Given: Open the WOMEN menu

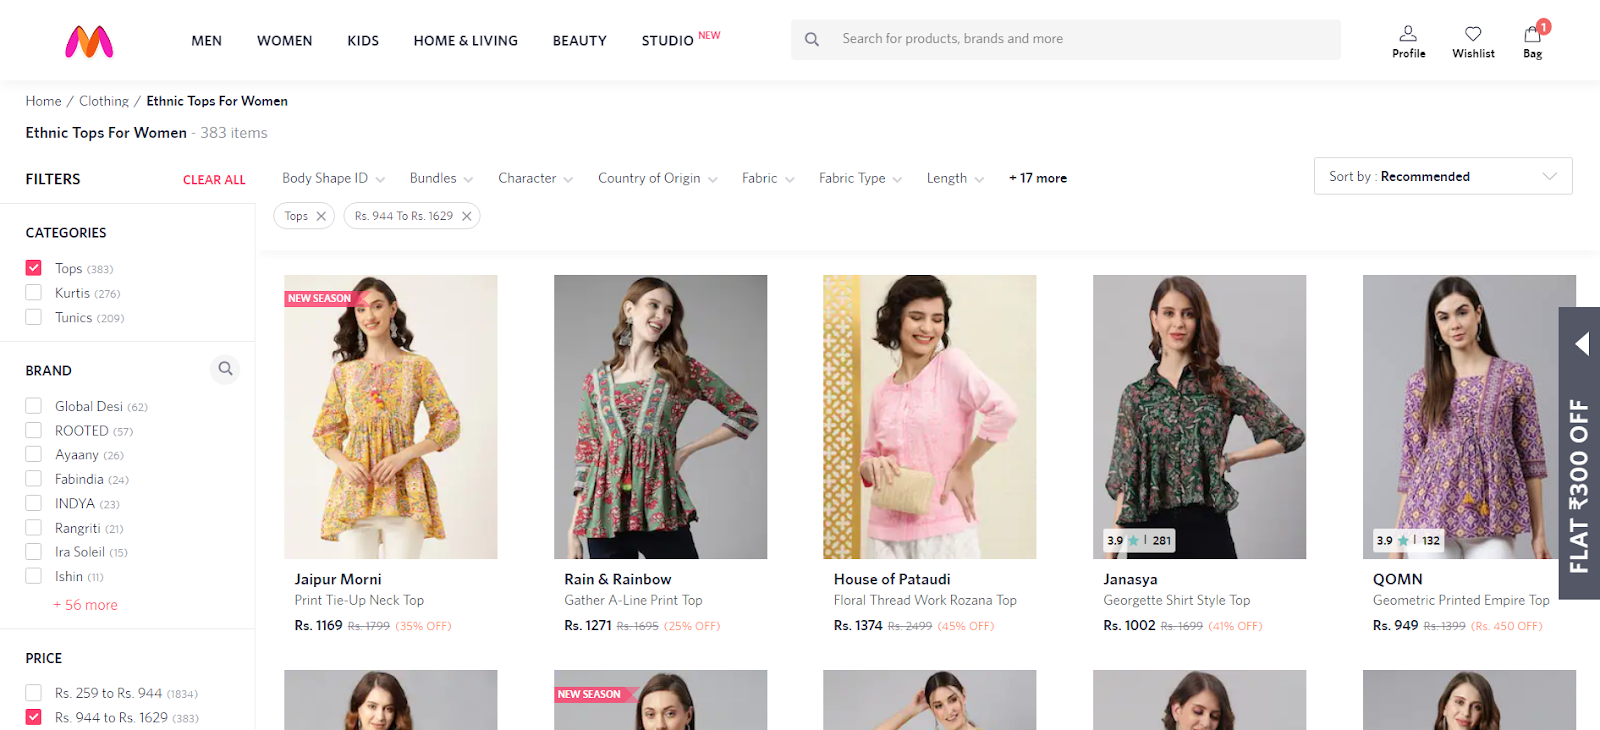Looking at the screenshot, I should [285, 41].
